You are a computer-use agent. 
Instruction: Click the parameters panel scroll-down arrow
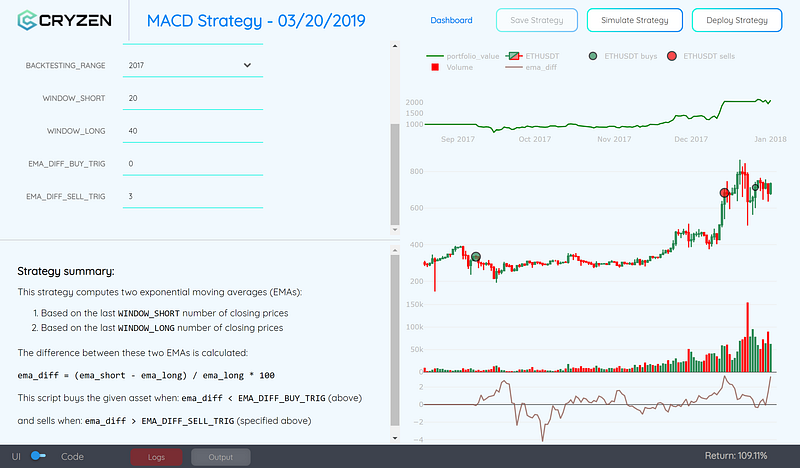395,230
